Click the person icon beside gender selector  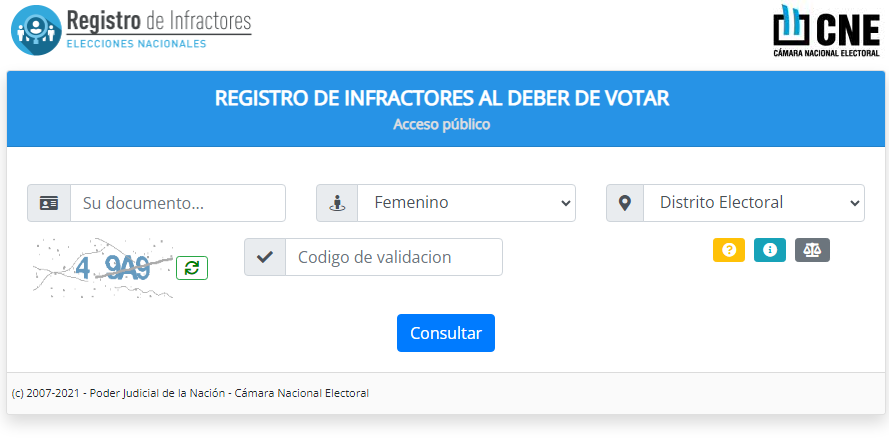point(337,203)
